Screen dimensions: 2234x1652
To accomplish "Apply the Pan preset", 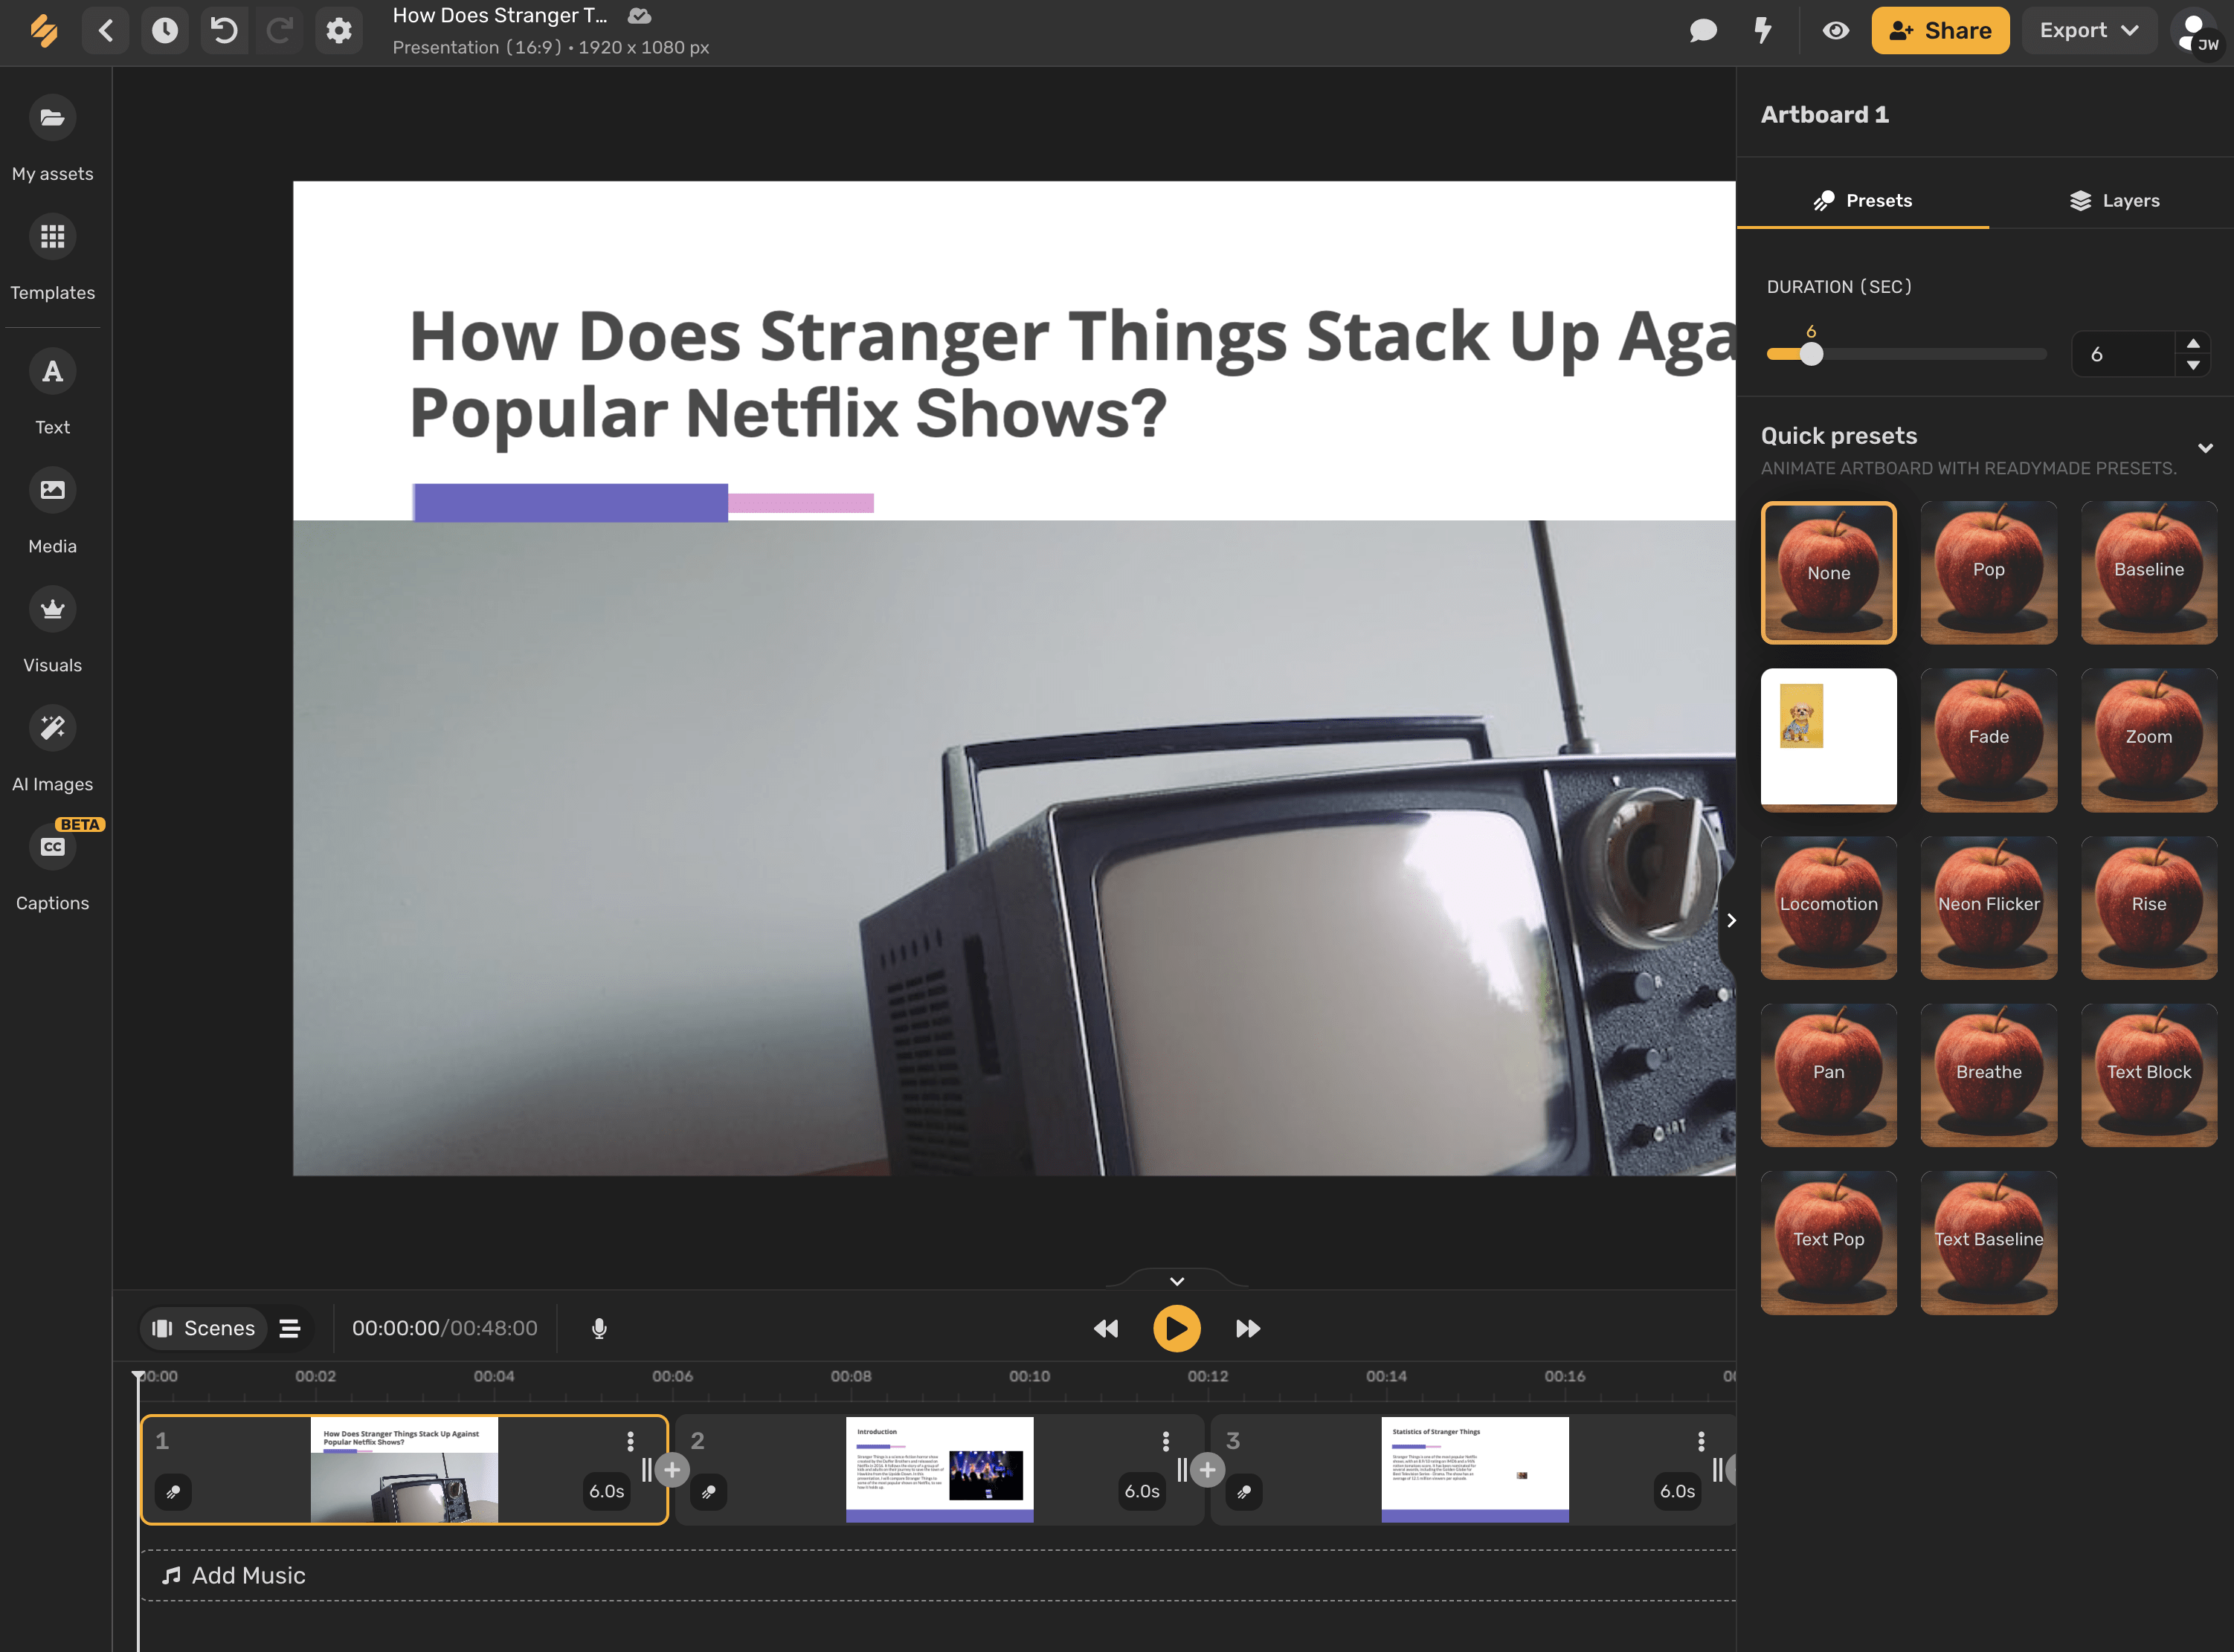I will click(x=1828, y=1075).
